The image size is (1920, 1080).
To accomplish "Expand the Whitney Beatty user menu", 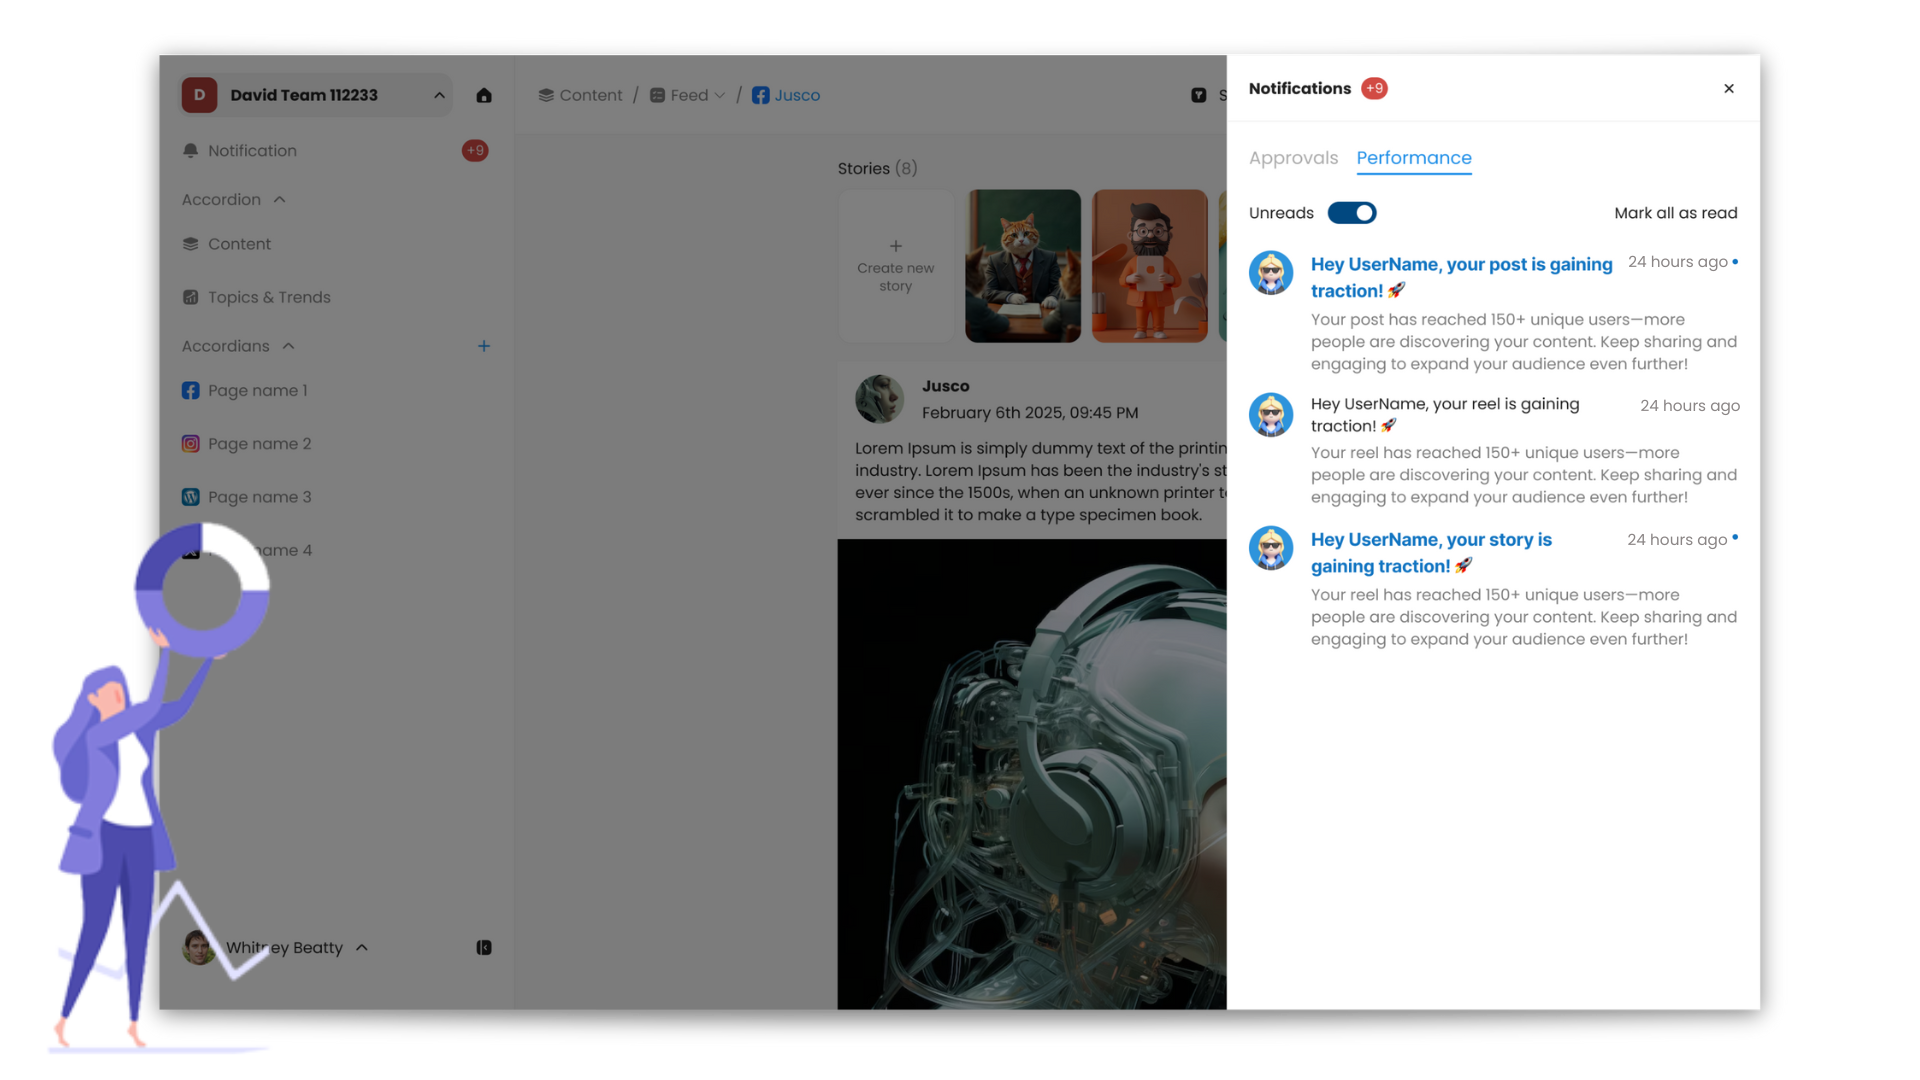I will tap(362, 947).
